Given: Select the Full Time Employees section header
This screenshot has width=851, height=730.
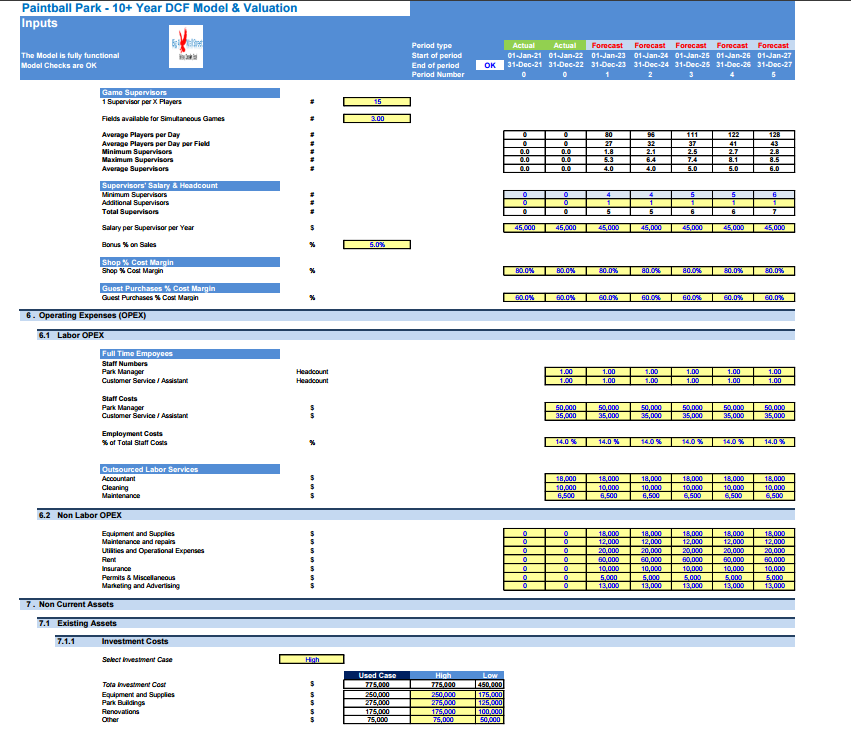Looking at the screenshot, I should 190,354.
